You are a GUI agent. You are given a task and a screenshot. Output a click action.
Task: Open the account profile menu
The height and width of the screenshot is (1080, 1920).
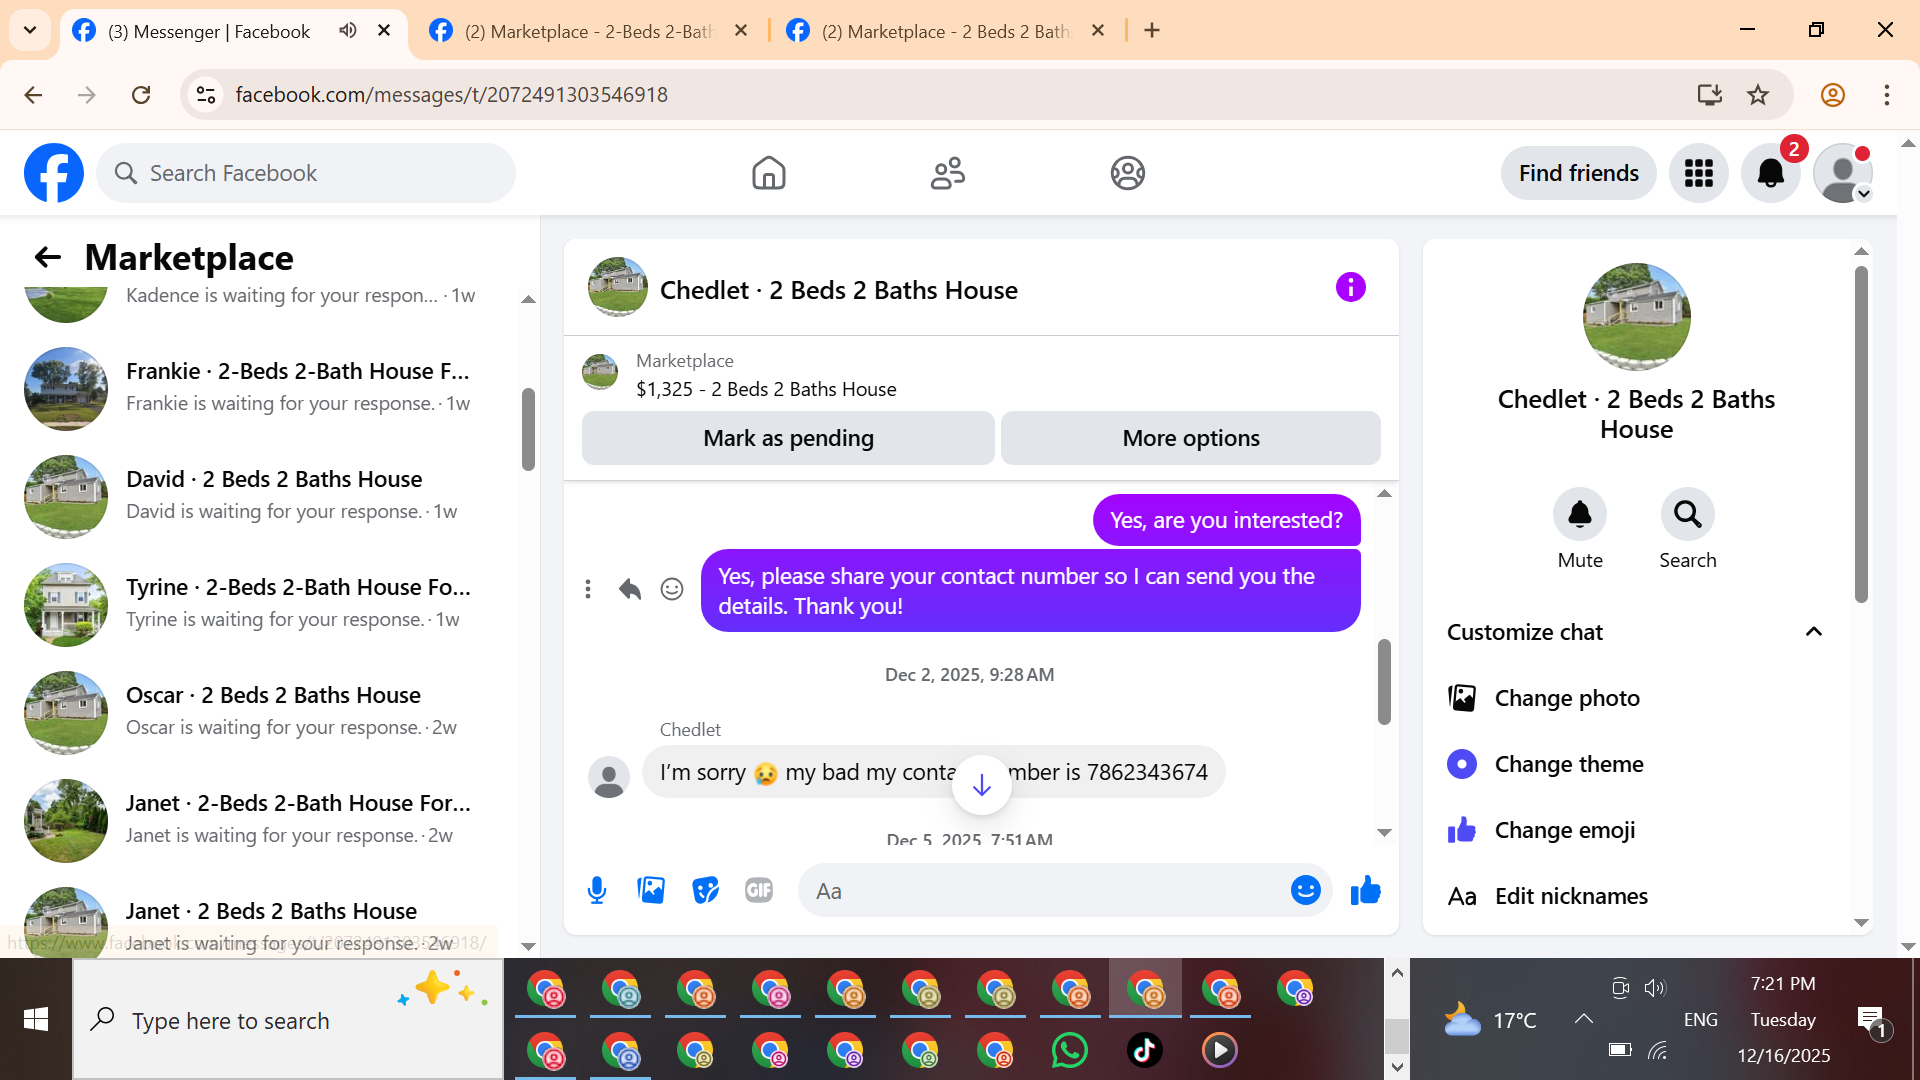coord(1842,173)
